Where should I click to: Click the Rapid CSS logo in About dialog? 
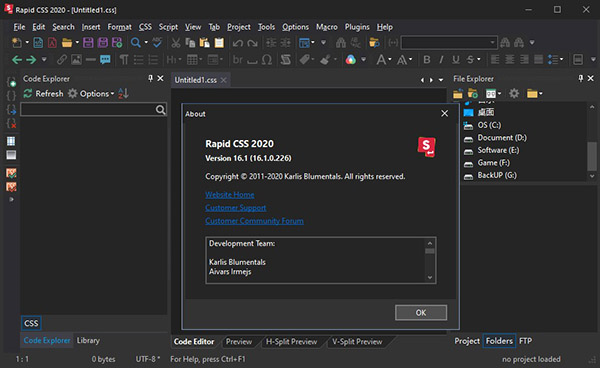(x=427, y=147)
